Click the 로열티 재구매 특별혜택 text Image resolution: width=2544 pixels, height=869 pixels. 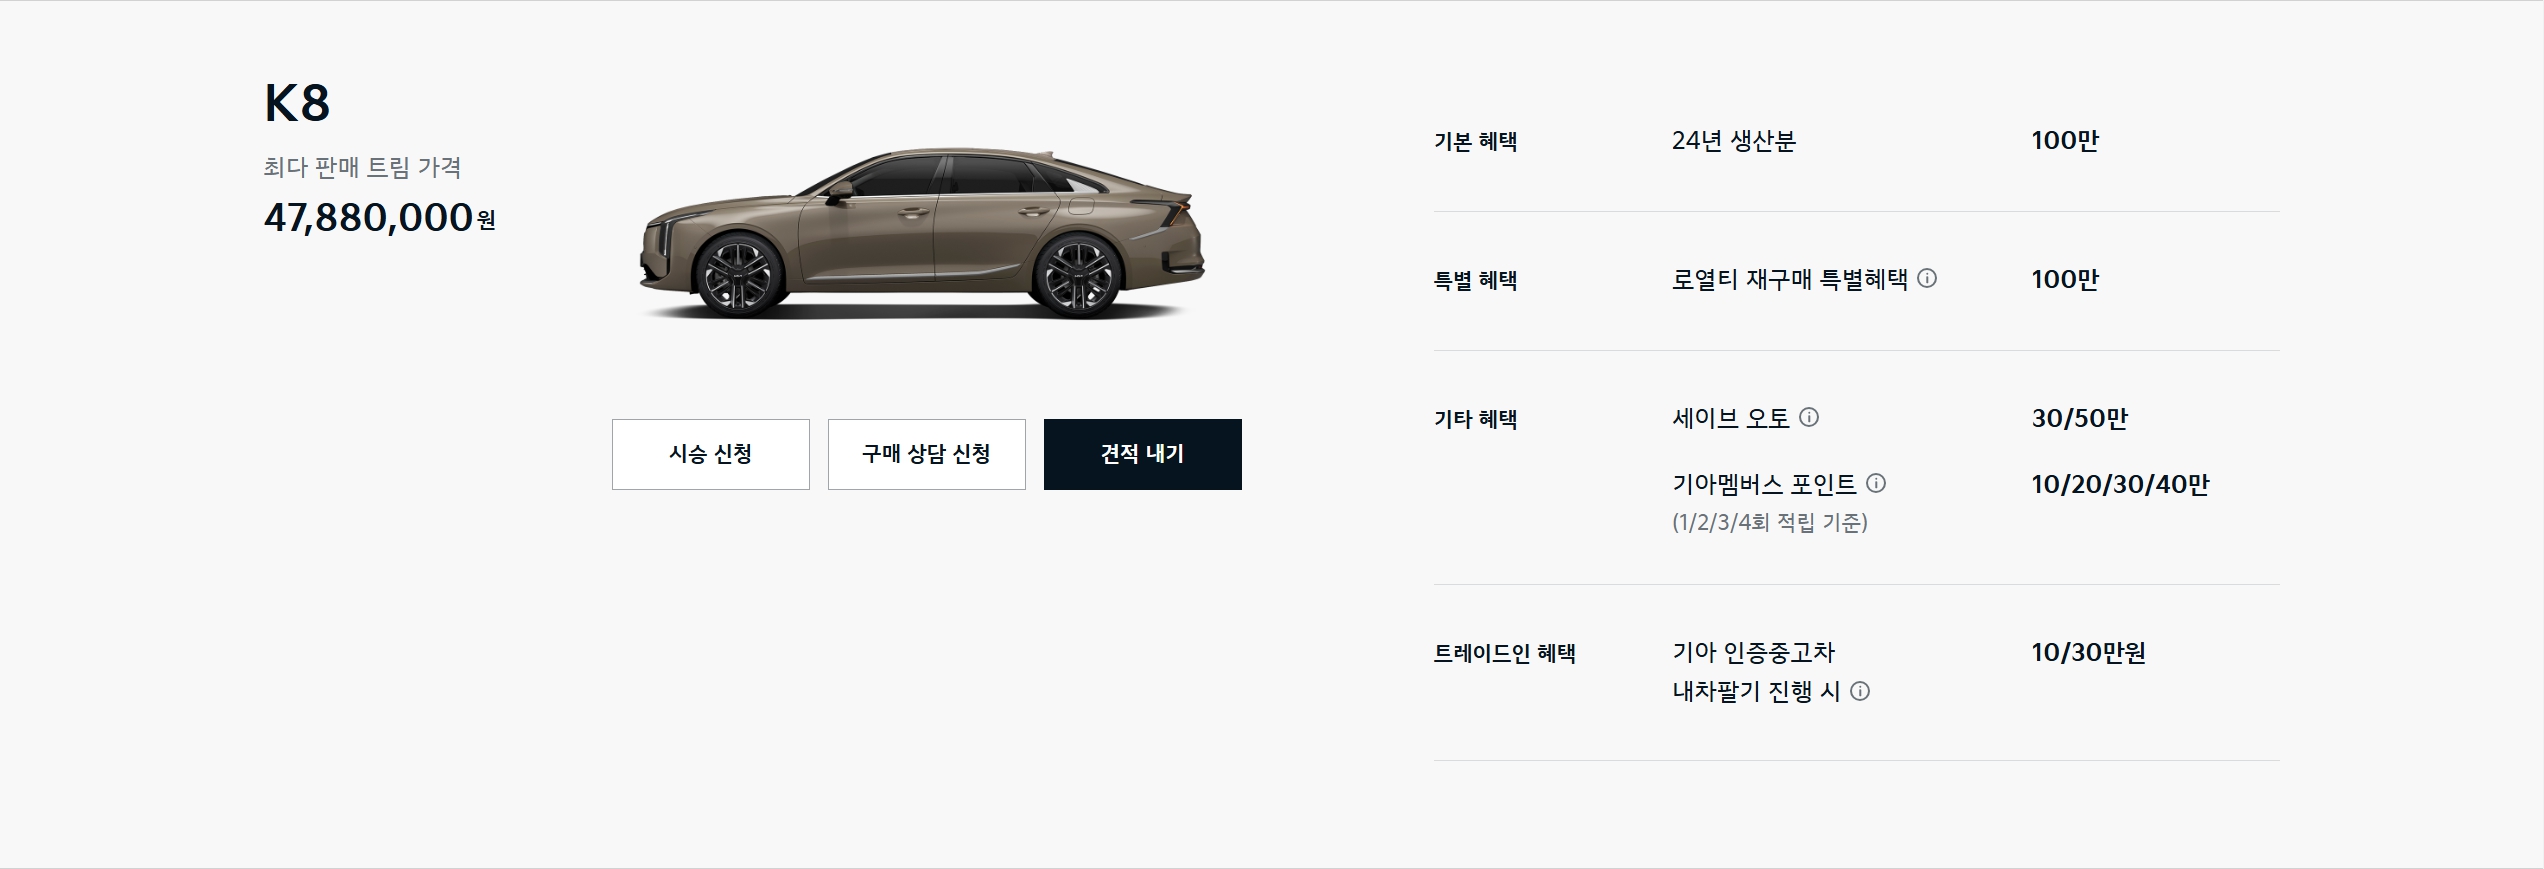coord(1790,279)
